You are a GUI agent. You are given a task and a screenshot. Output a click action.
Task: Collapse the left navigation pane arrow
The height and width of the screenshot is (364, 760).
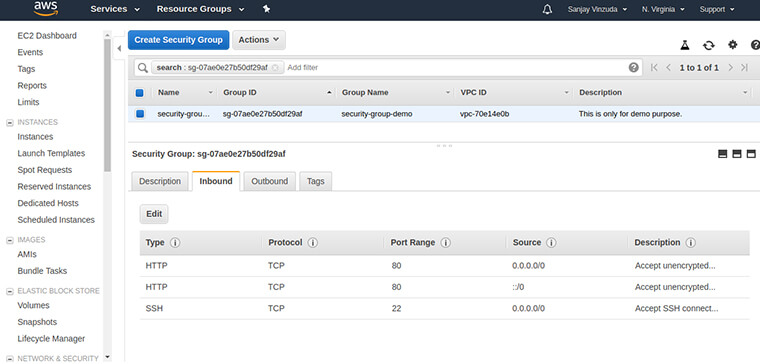tap(119, 48)
